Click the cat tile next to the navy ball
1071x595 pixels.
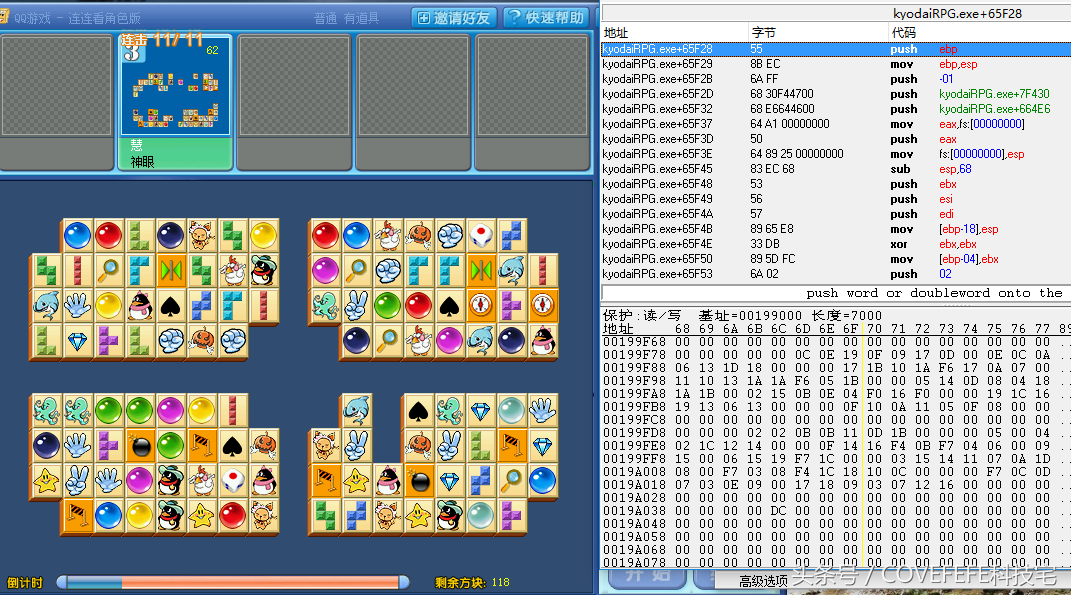[x=202, y=236]
